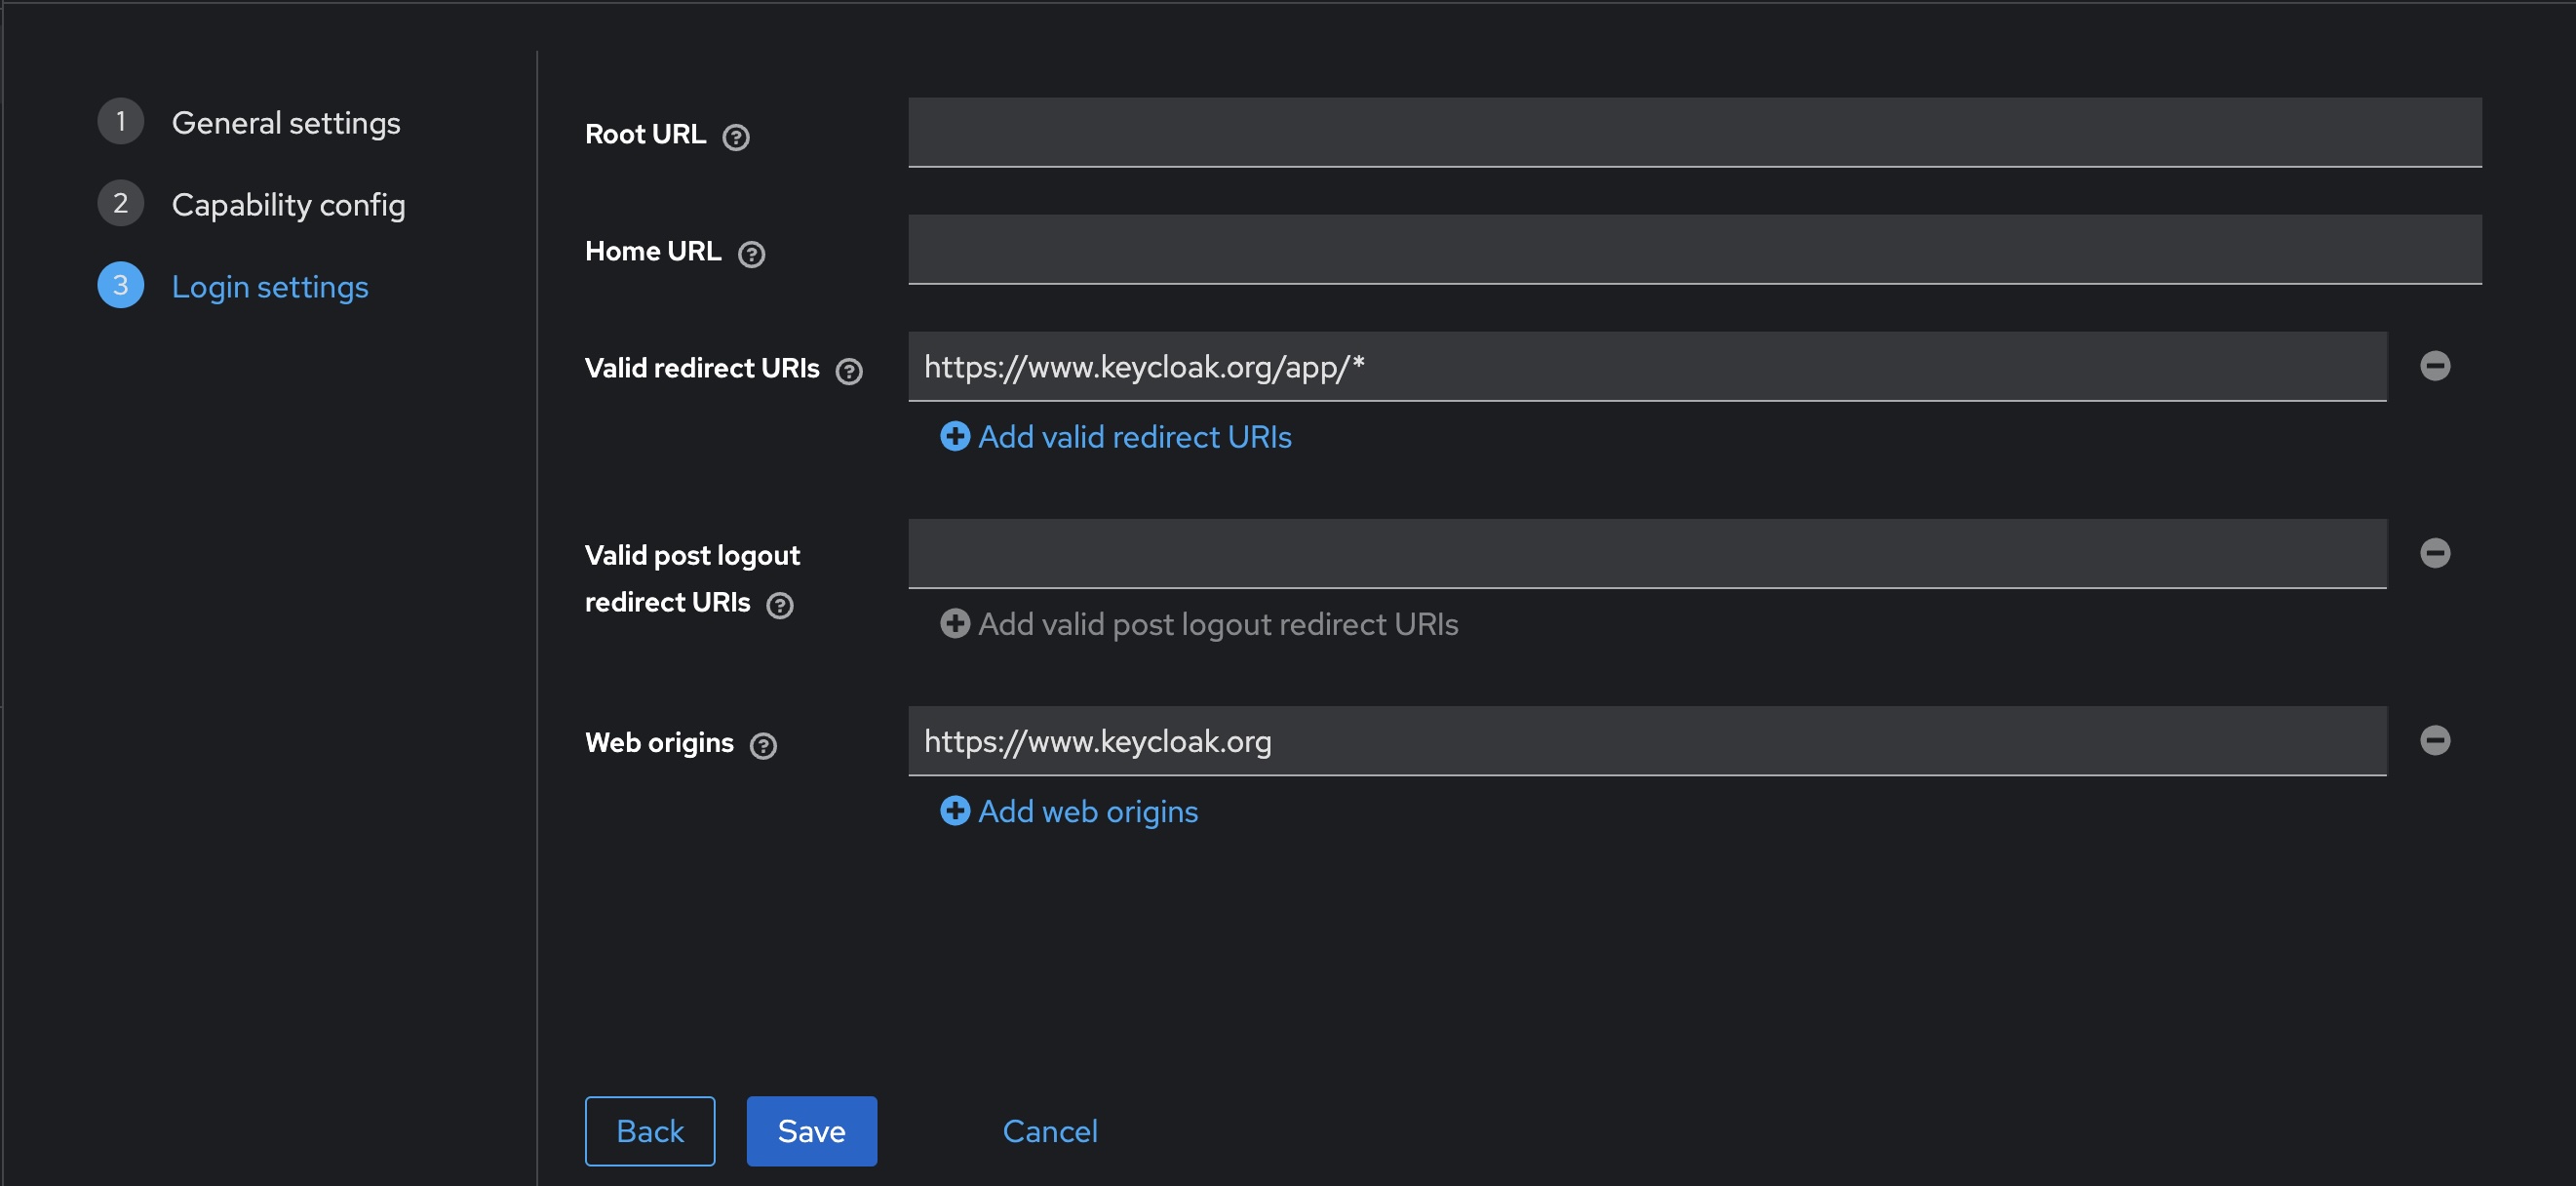Image resolution: width=2576 pixels, height=1186 pixels.
Task: Go to the Capability config step
Action: click(289, 204)
